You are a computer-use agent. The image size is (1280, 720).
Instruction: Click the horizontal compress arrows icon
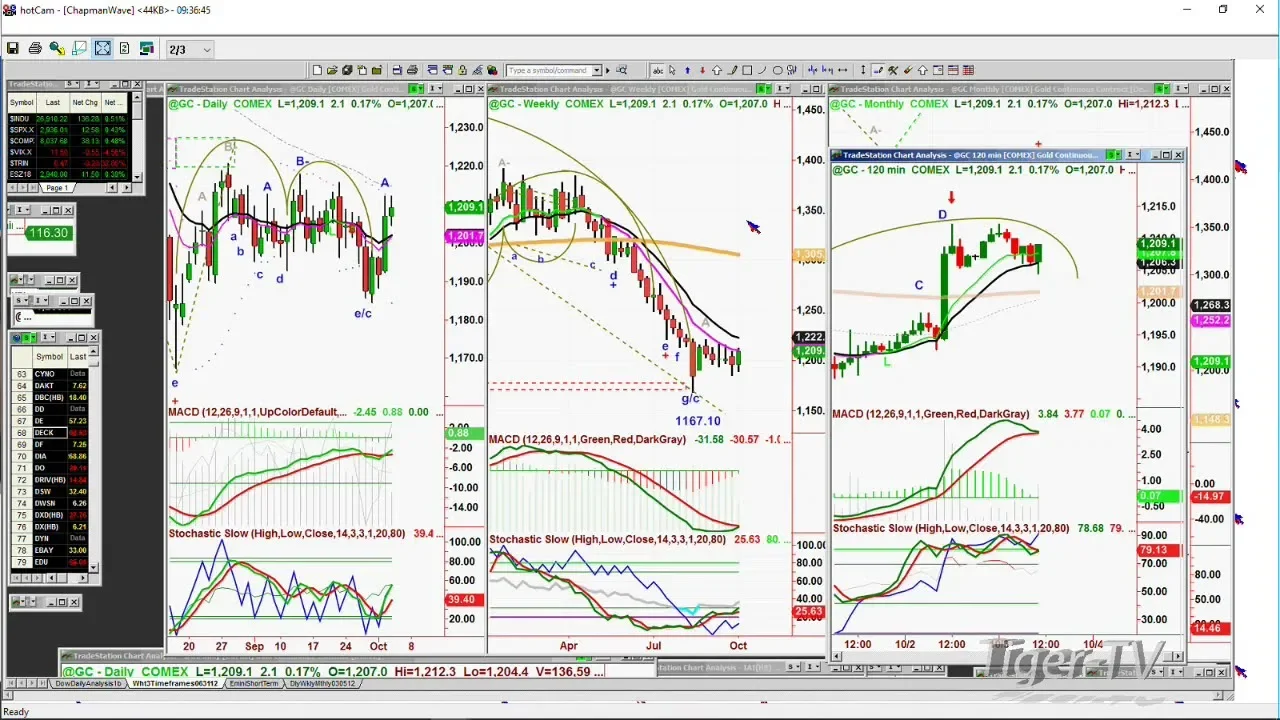pos(842,70)
